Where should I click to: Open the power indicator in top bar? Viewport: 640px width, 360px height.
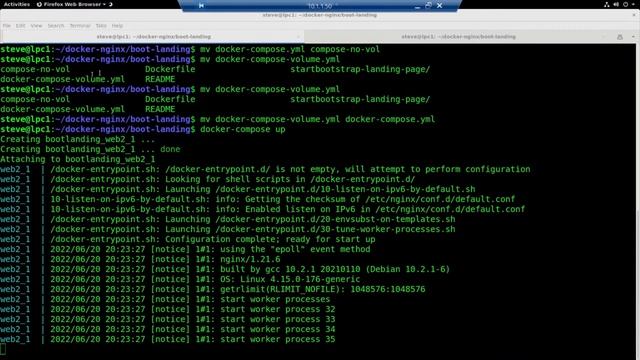click(x=625, y=4)
